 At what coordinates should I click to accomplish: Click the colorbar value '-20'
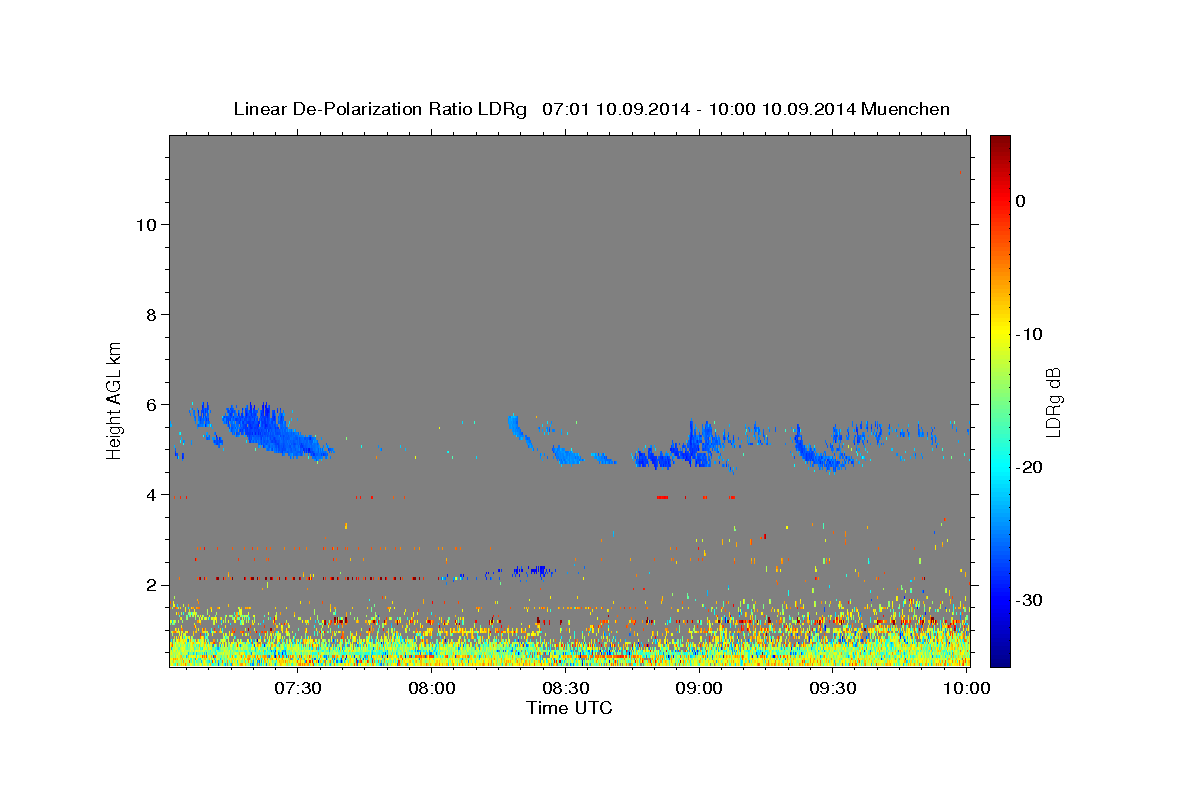pos(1030,467)
